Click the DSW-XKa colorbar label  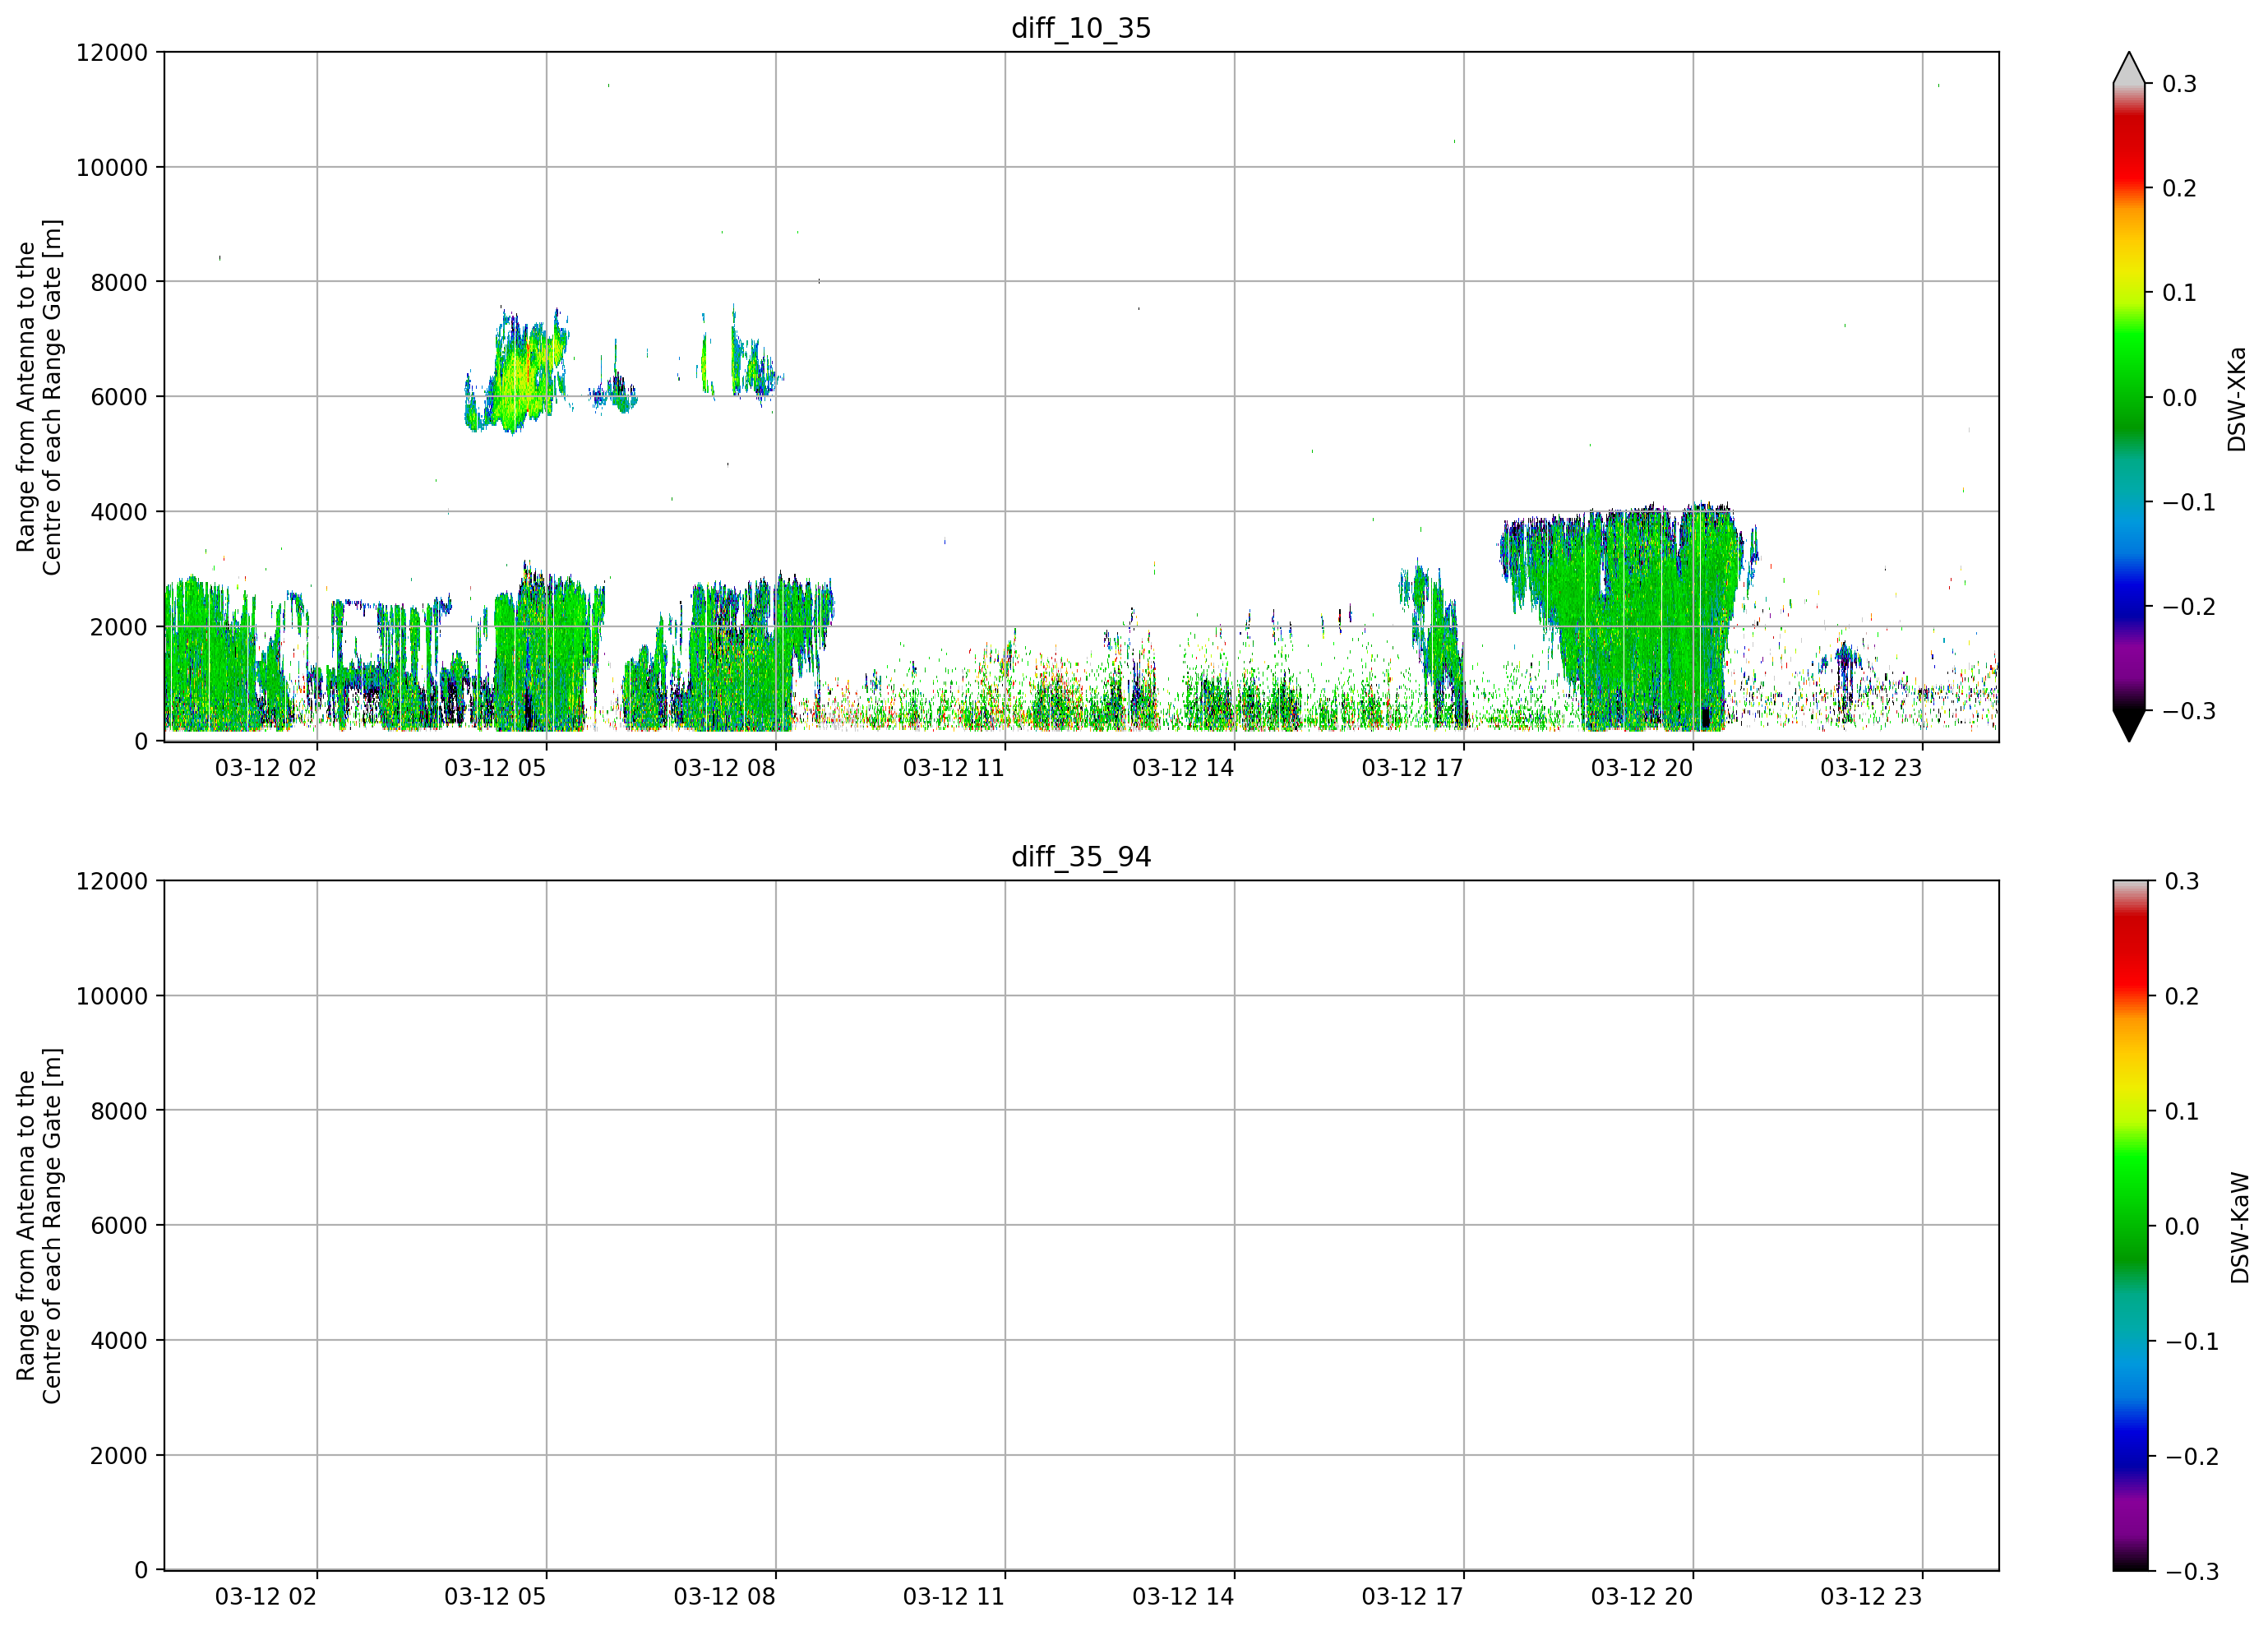[2237, 399]
